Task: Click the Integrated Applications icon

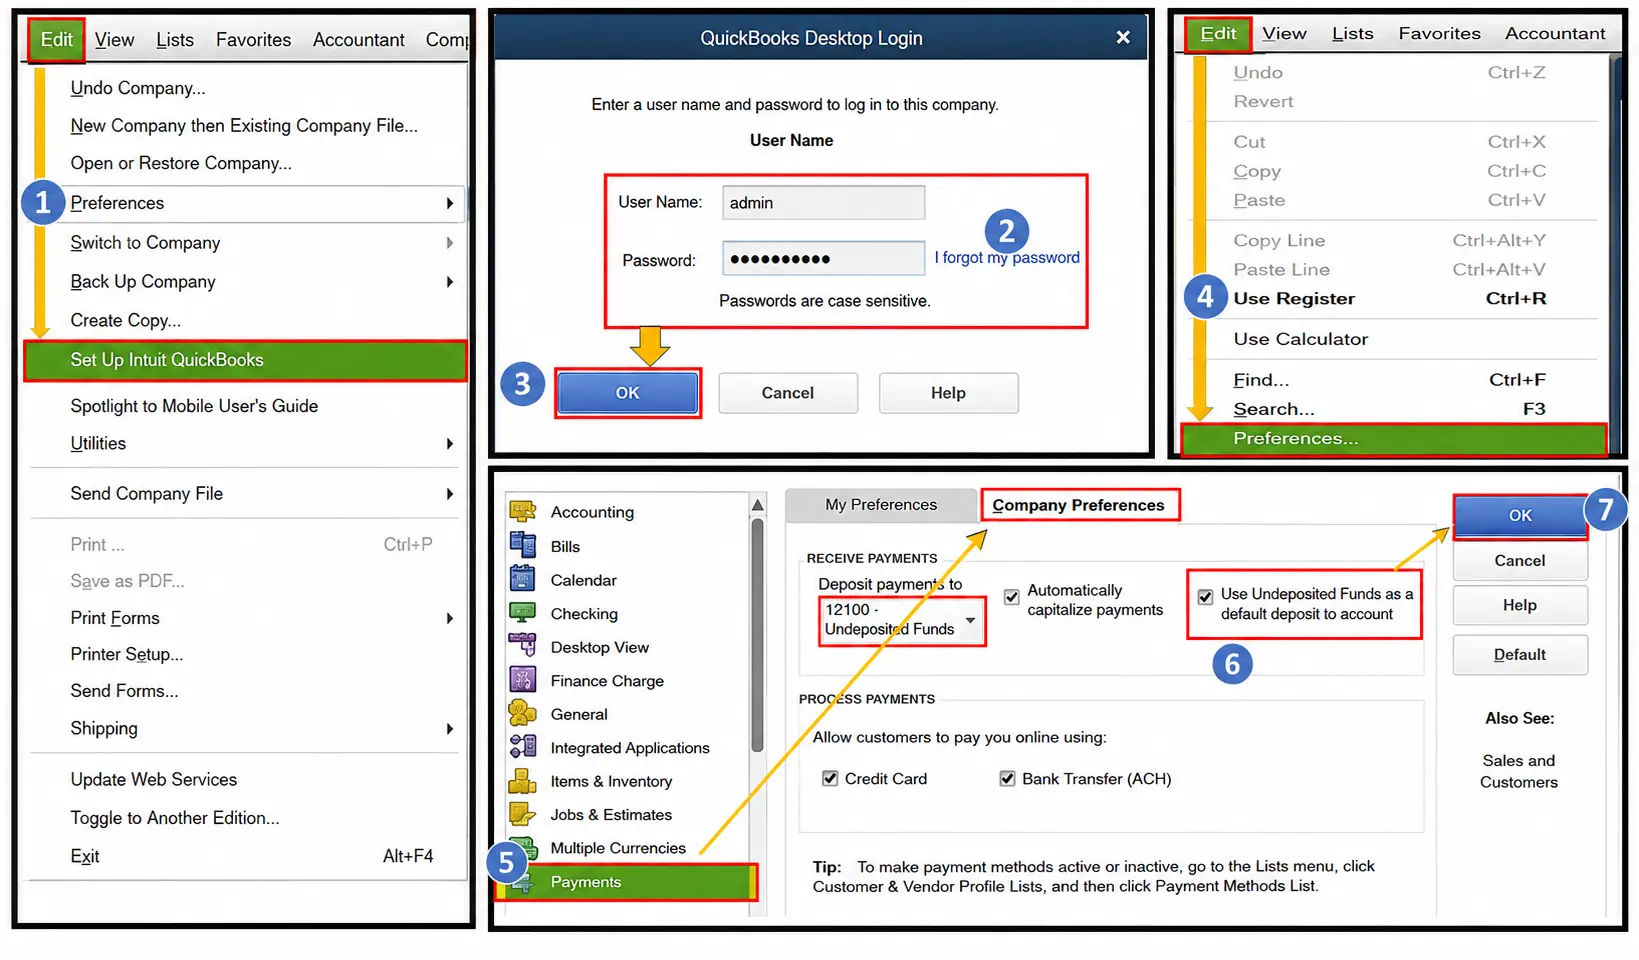Action: 523,747
